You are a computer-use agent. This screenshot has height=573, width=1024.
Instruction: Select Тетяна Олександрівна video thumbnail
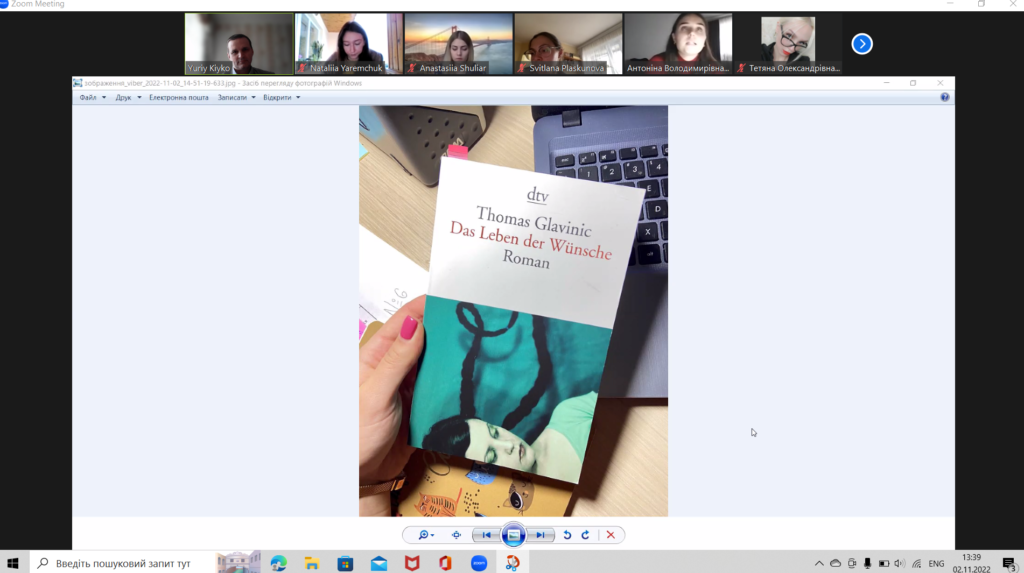click(788, 44)
